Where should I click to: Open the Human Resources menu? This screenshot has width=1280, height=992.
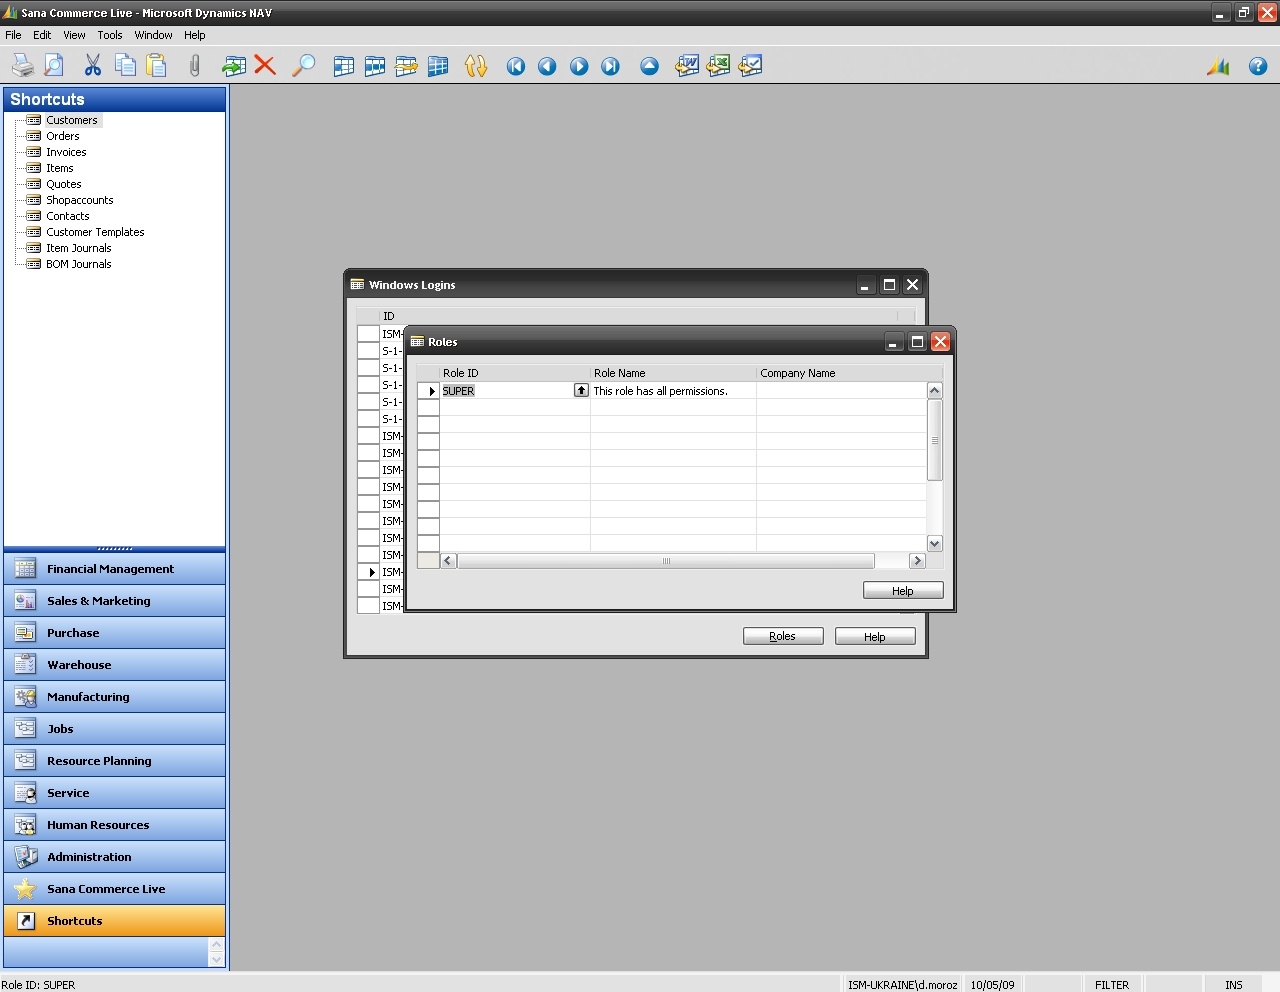coord(114,825)
